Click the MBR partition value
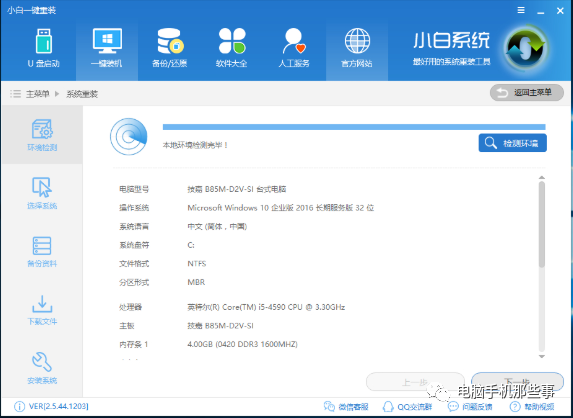 point(196,282)
